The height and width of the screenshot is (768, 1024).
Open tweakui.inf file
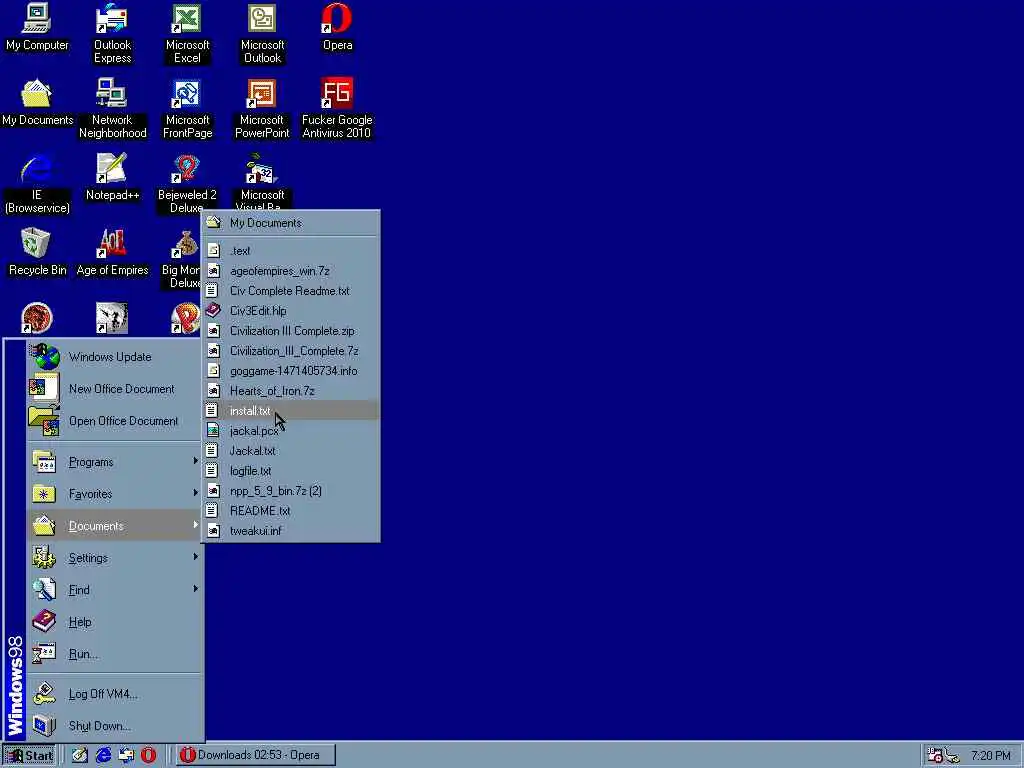pyautogui.click(x=291, y=531)
